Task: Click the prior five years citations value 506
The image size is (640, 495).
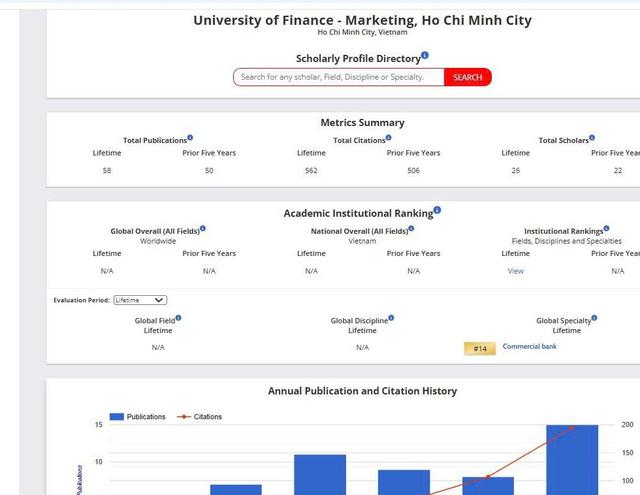Action: [x=413, y=171]
